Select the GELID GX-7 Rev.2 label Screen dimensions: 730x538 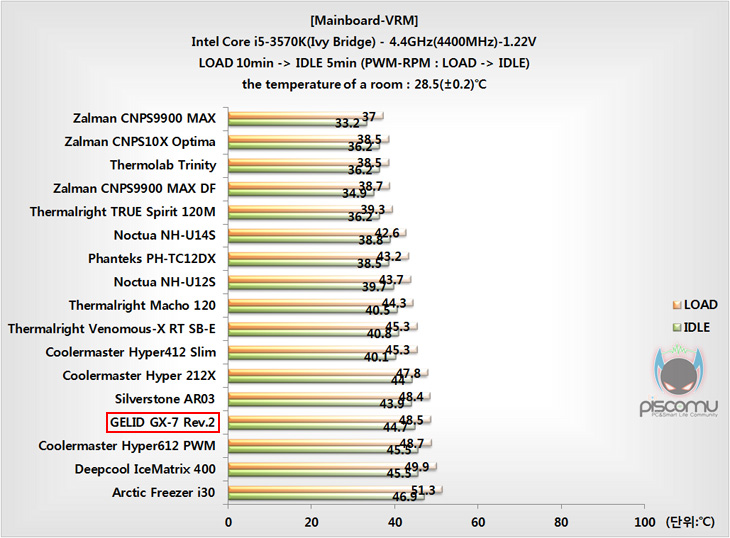click(x=162, y=423)
